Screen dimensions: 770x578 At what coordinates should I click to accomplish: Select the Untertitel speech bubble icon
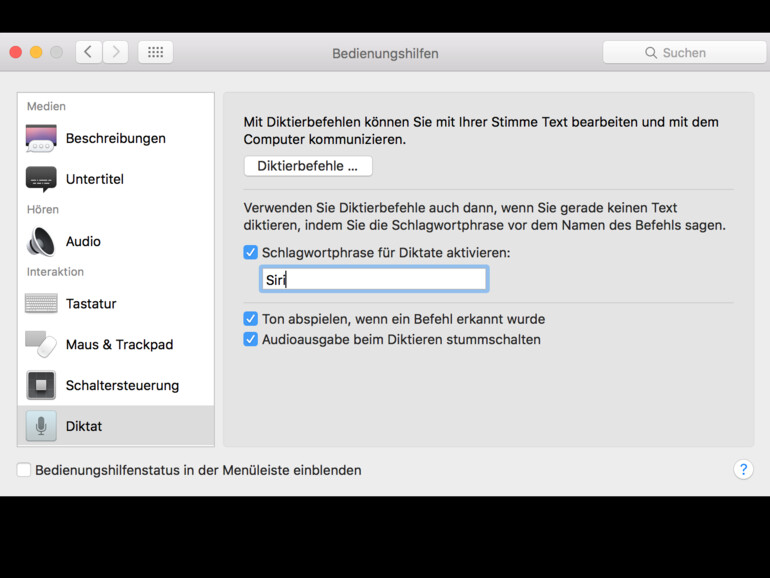coord(41,179)
